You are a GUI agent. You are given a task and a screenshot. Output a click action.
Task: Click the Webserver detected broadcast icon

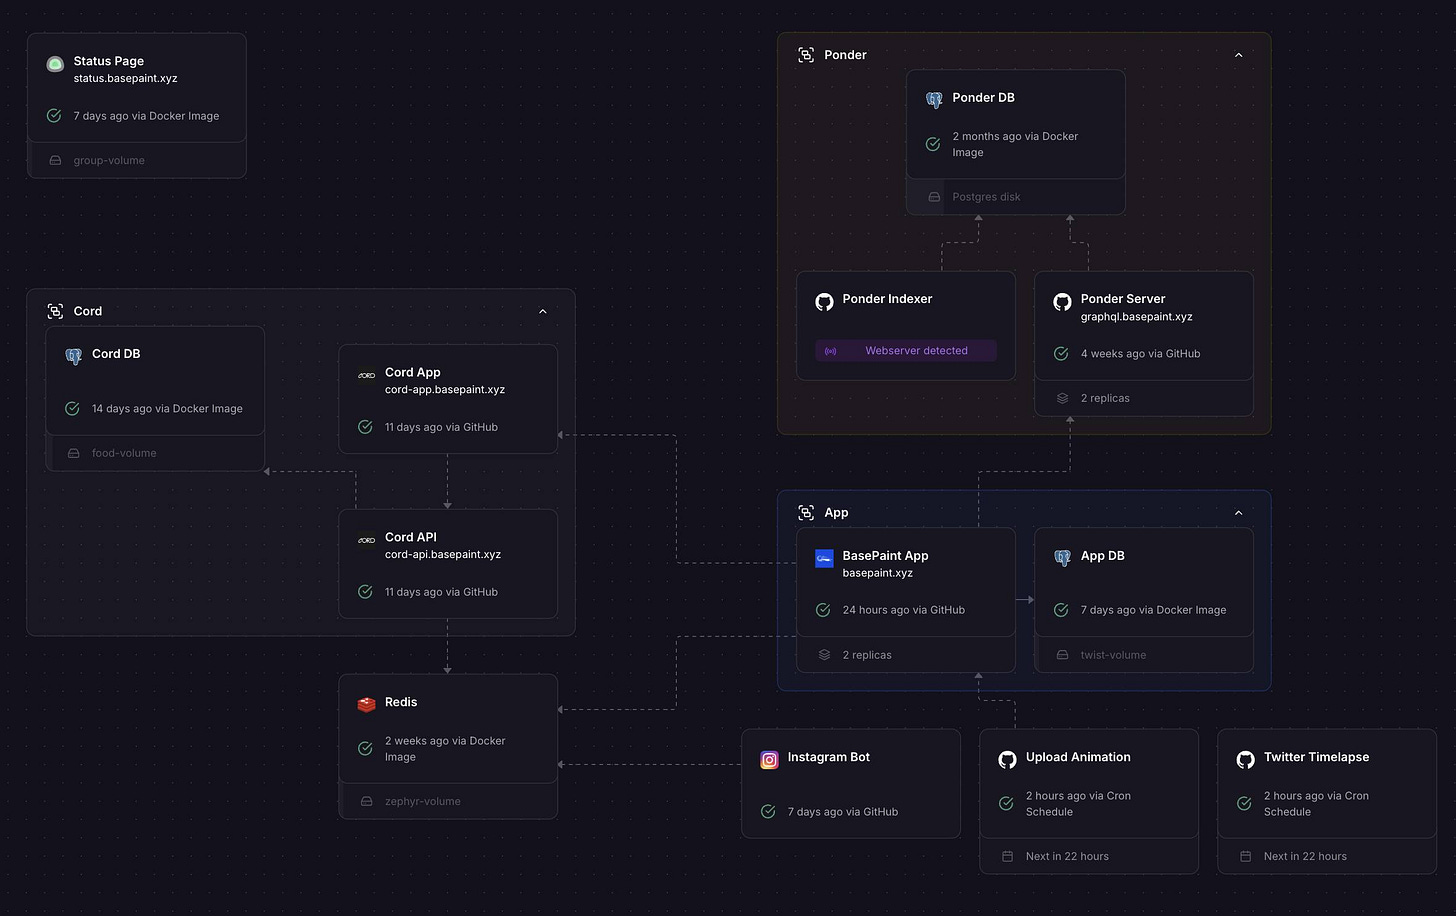(830, 351)
